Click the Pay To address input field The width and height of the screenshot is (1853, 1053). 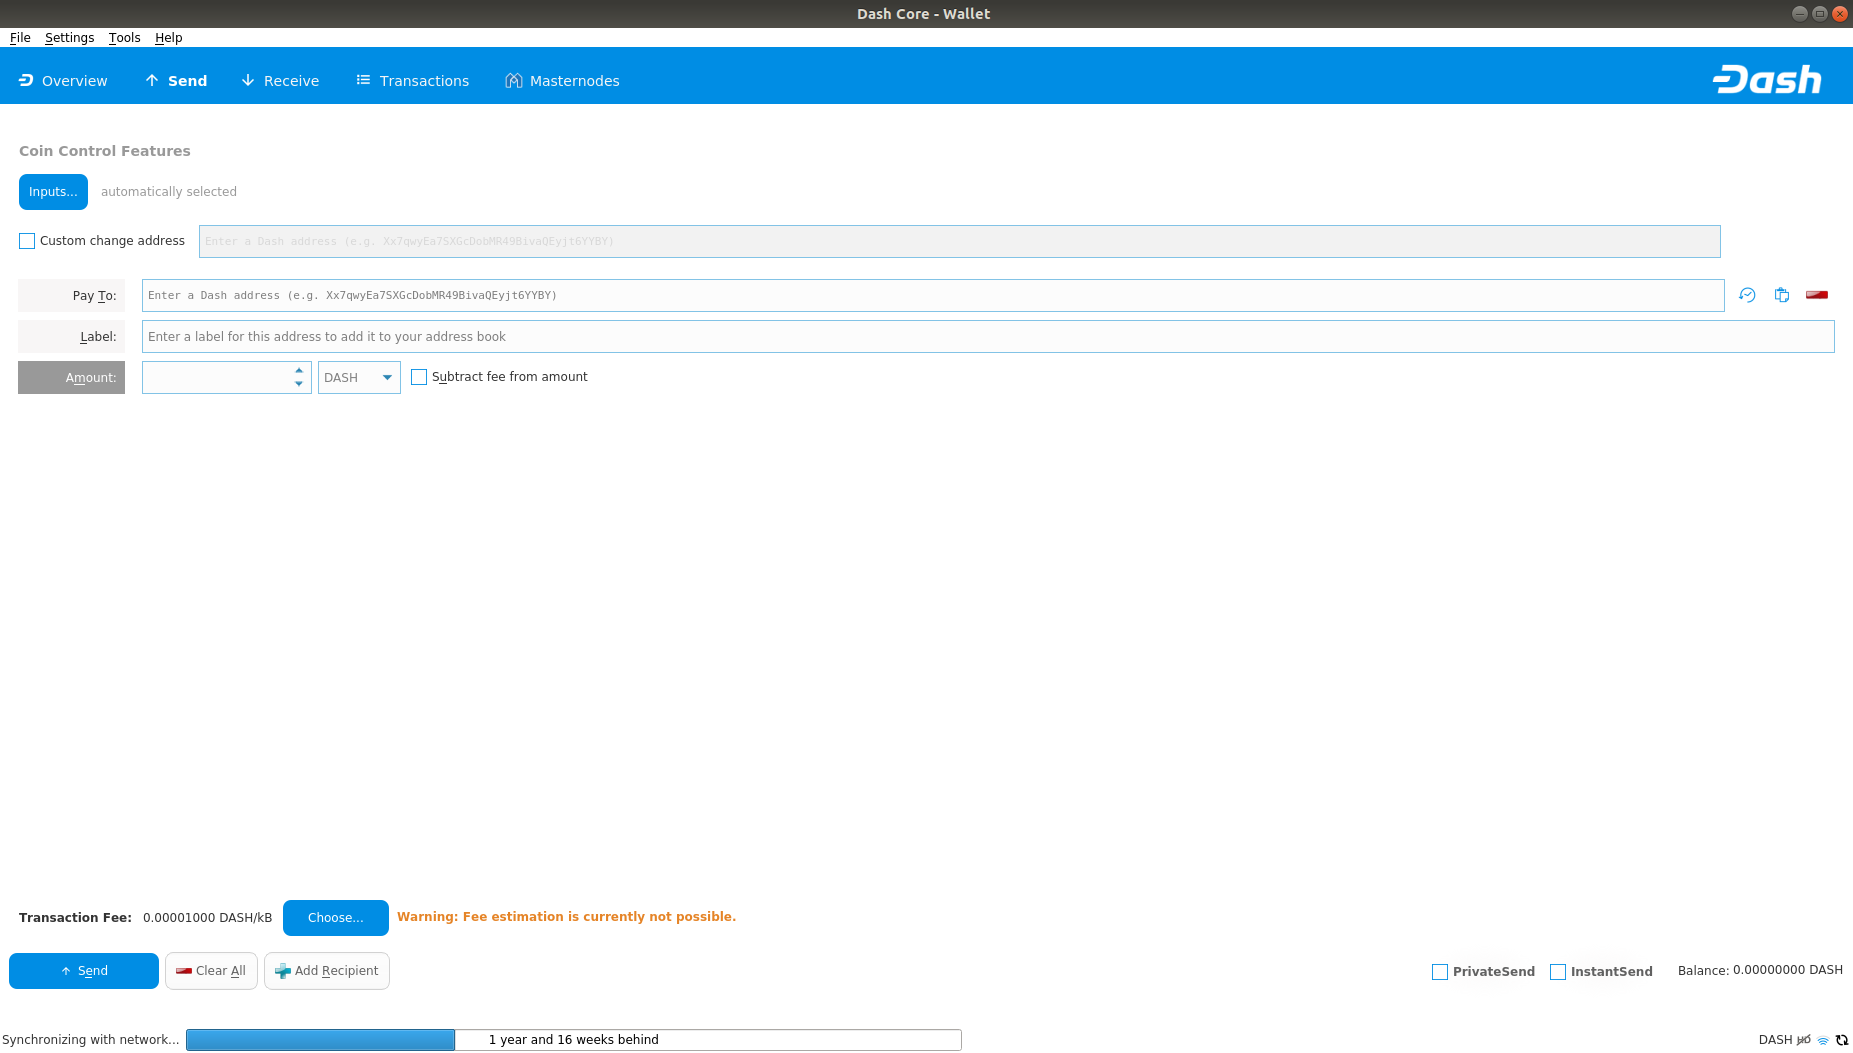point(933,296)
